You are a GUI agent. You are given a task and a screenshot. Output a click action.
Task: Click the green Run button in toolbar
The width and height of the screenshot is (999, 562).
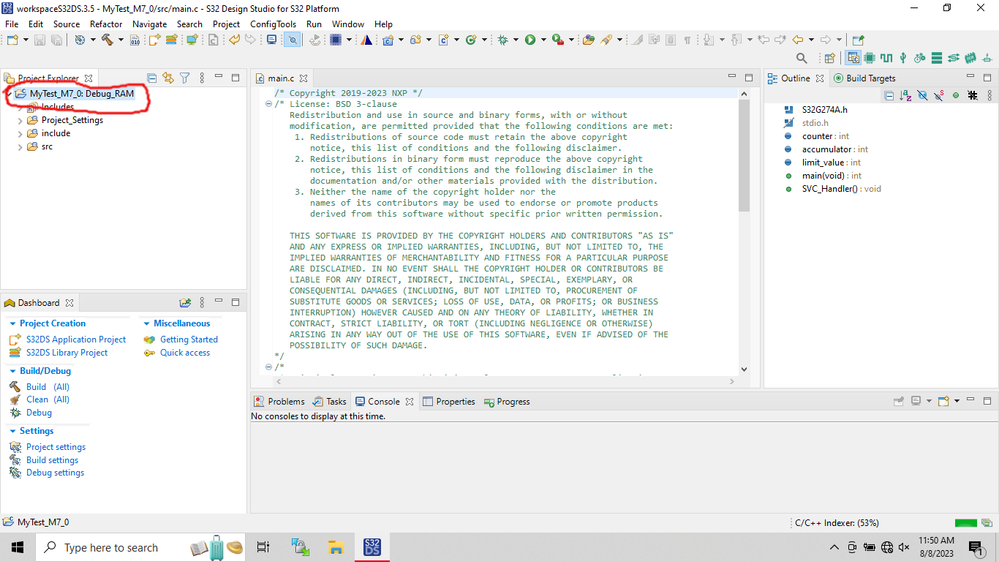coord(530,40)
